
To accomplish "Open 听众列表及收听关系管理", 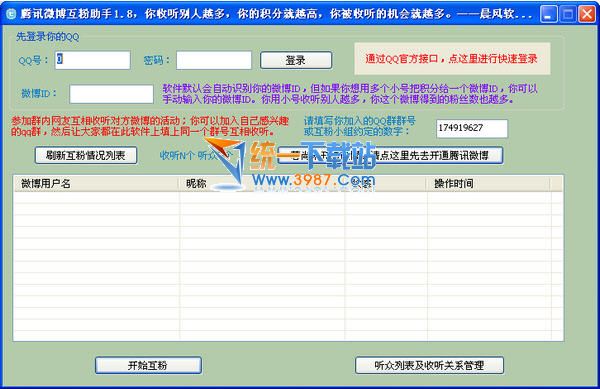I will click(x=429, y=365).
